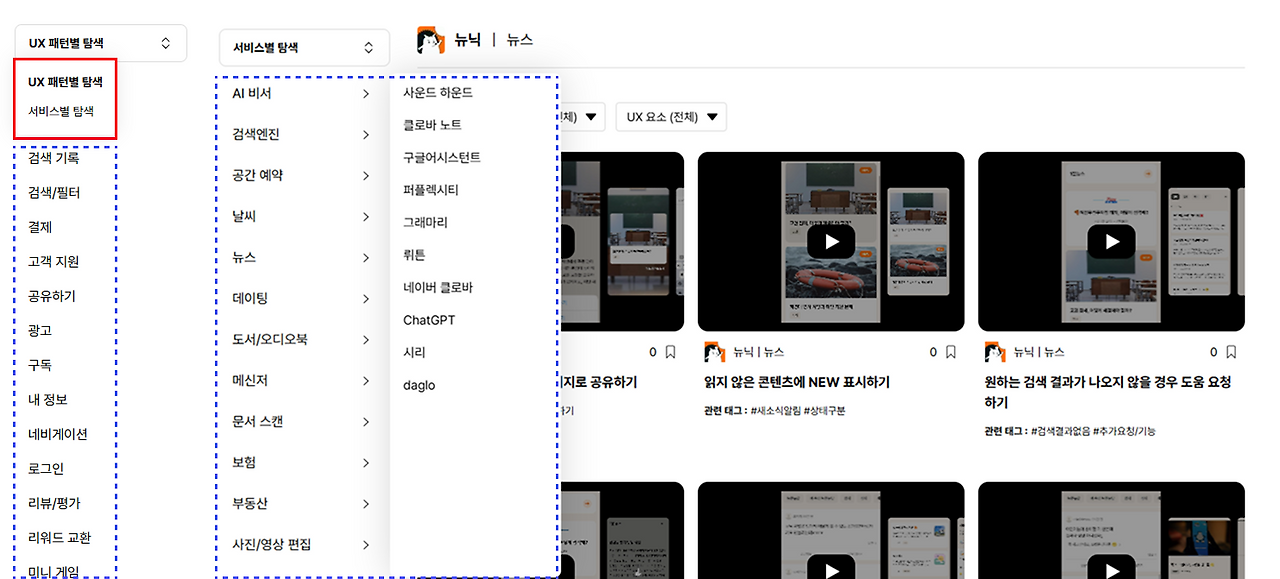Expand the AI 비서 category

[x=303, y=93]
